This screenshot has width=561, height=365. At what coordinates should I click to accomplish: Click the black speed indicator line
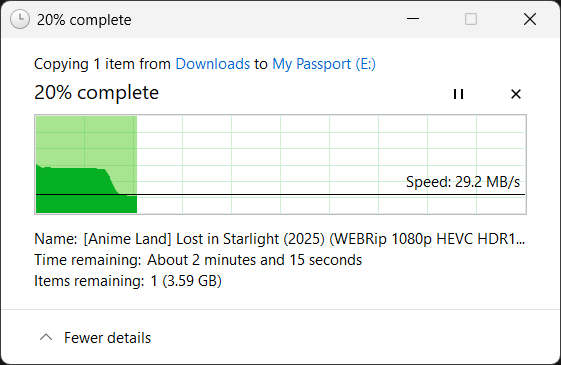click(x=280, y=195)
